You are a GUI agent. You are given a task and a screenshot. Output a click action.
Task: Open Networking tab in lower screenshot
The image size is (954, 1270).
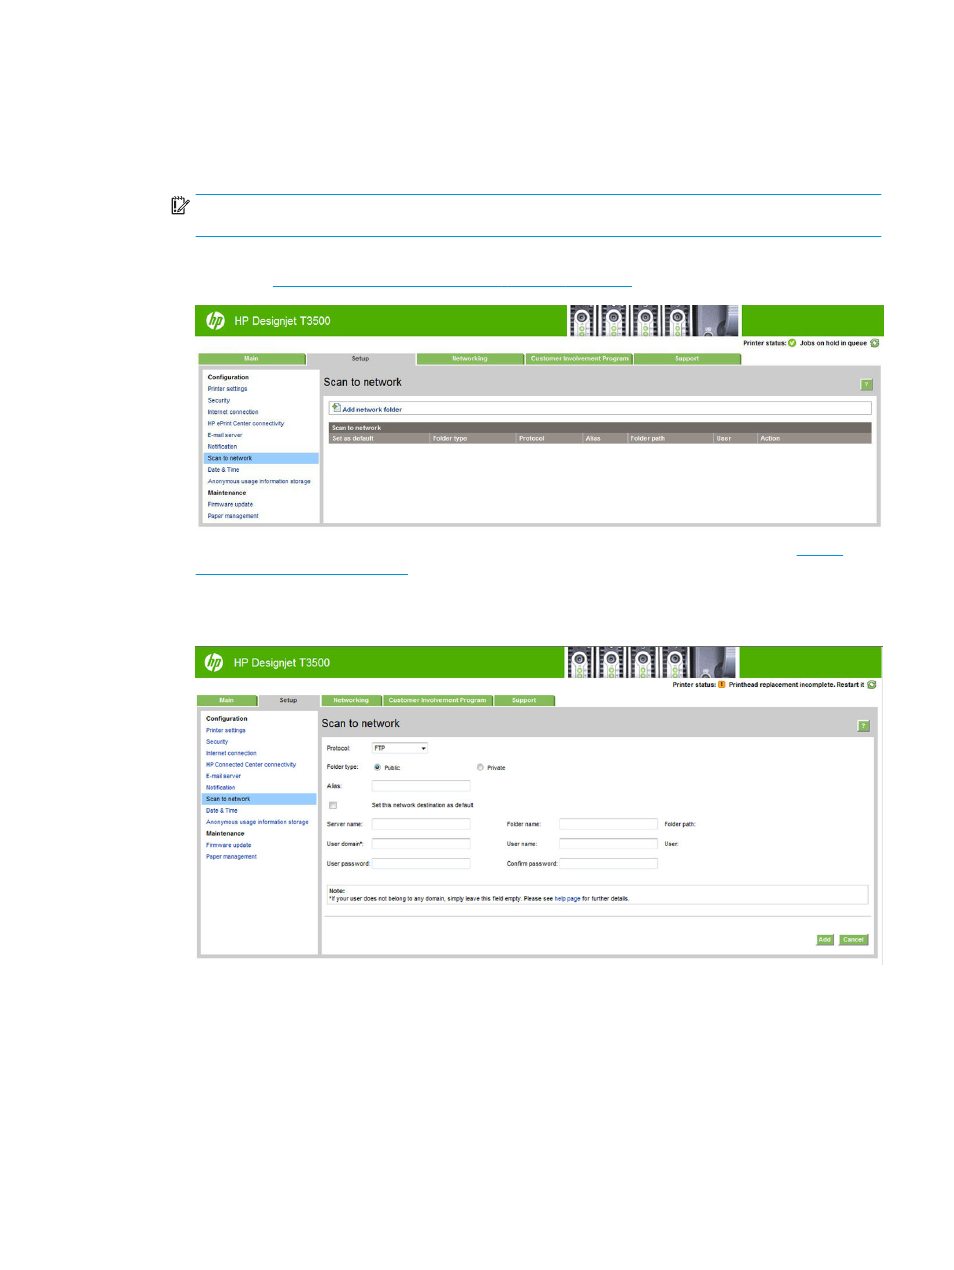pos(351,701)
